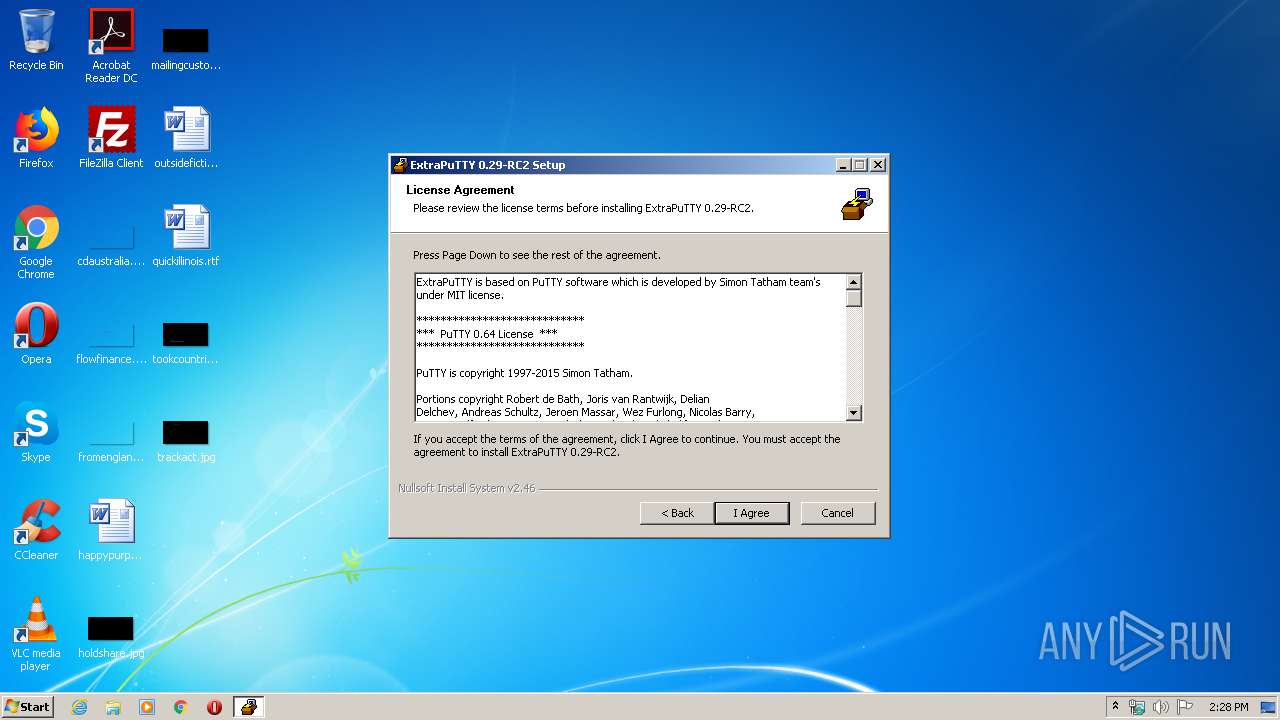
Task: Launch Acrobat Reader DC from desktop
Action: pyautogui.click(x=111, y=46)
